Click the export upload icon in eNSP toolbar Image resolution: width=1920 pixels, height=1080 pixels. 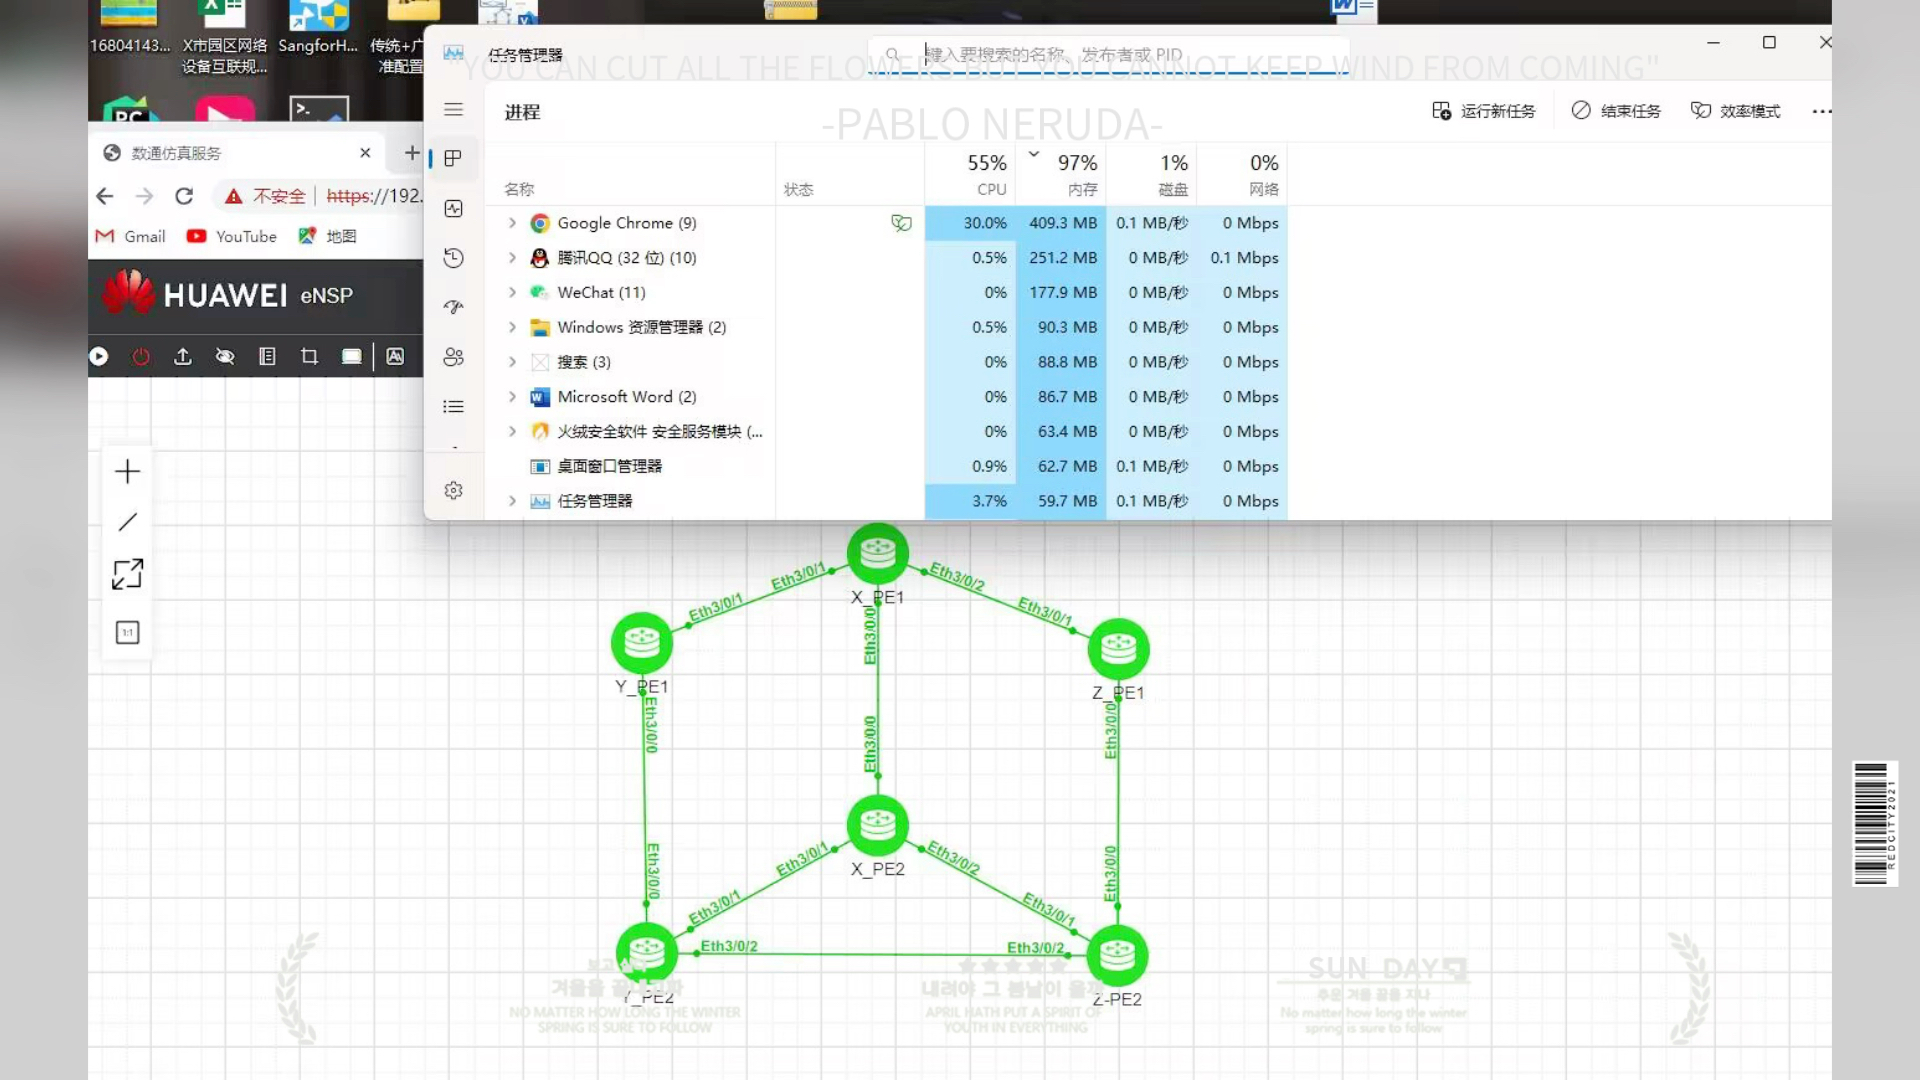click(183, 356)
